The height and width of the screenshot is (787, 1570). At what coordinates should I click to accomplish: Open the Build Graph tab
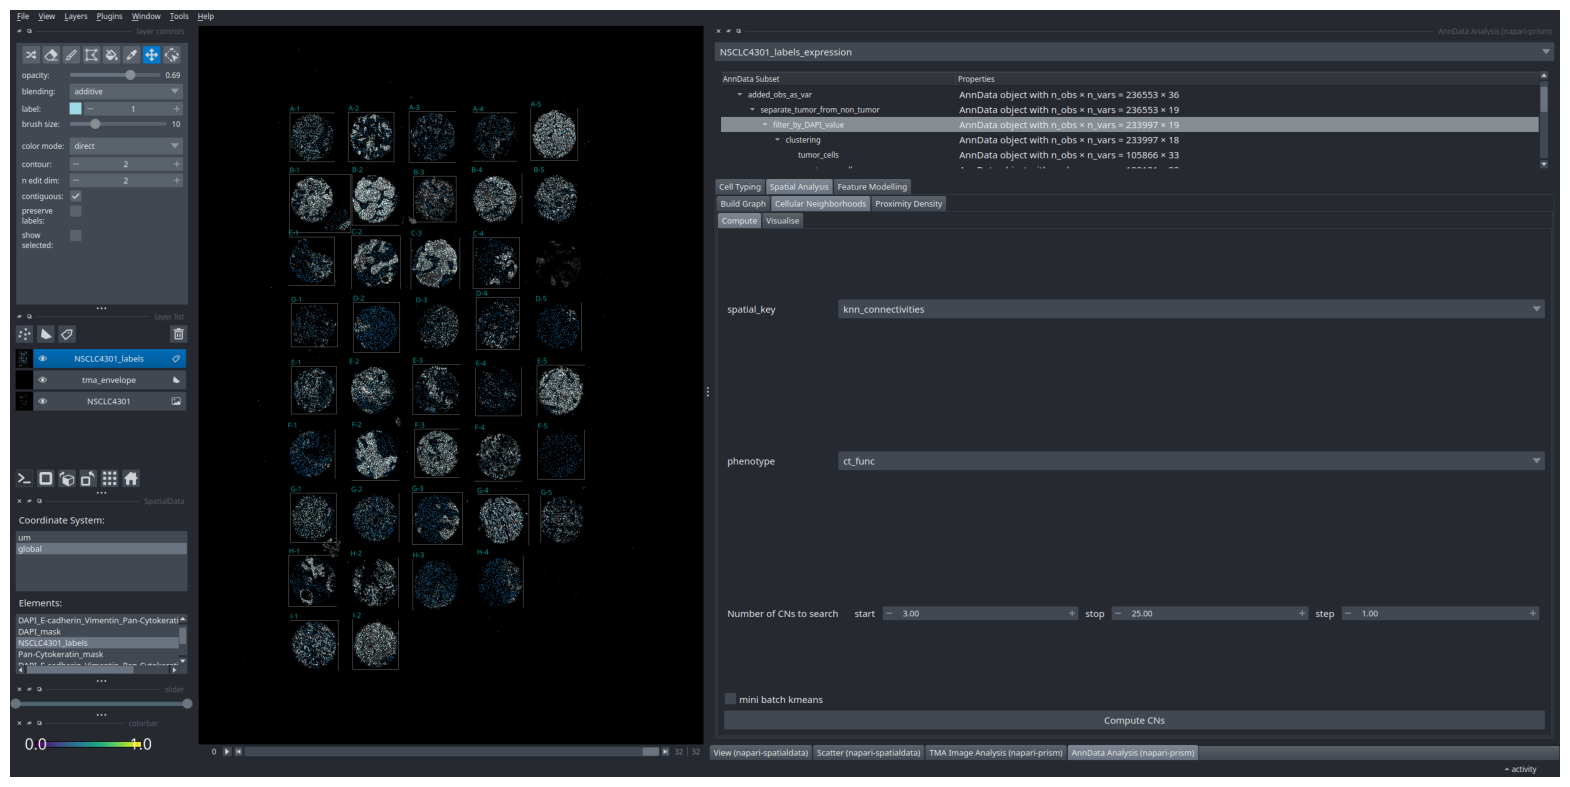click(743, 204)
